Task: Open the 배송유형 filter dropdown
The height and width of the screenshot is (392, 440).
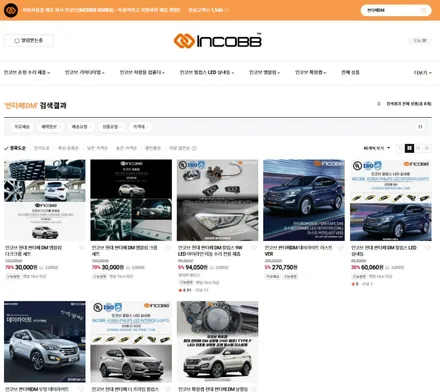Action: [81, 127]
